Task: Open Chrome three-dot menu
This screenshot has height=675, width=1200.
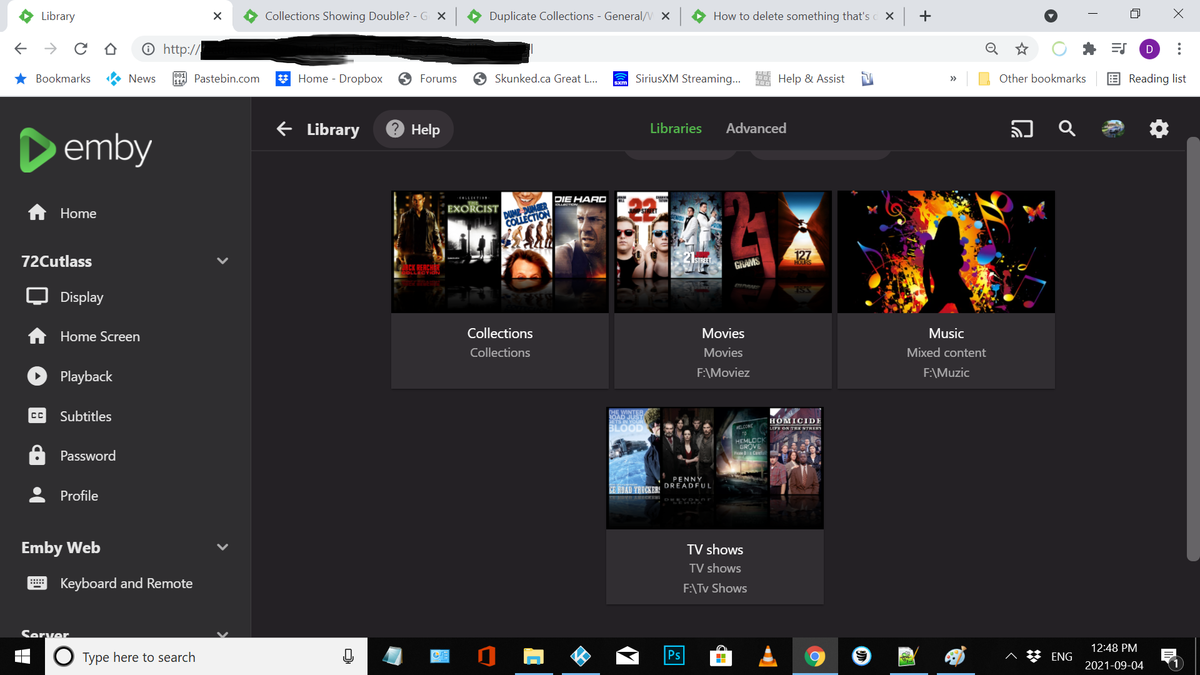Action: pyautogui.click(x=1180, y=49)
